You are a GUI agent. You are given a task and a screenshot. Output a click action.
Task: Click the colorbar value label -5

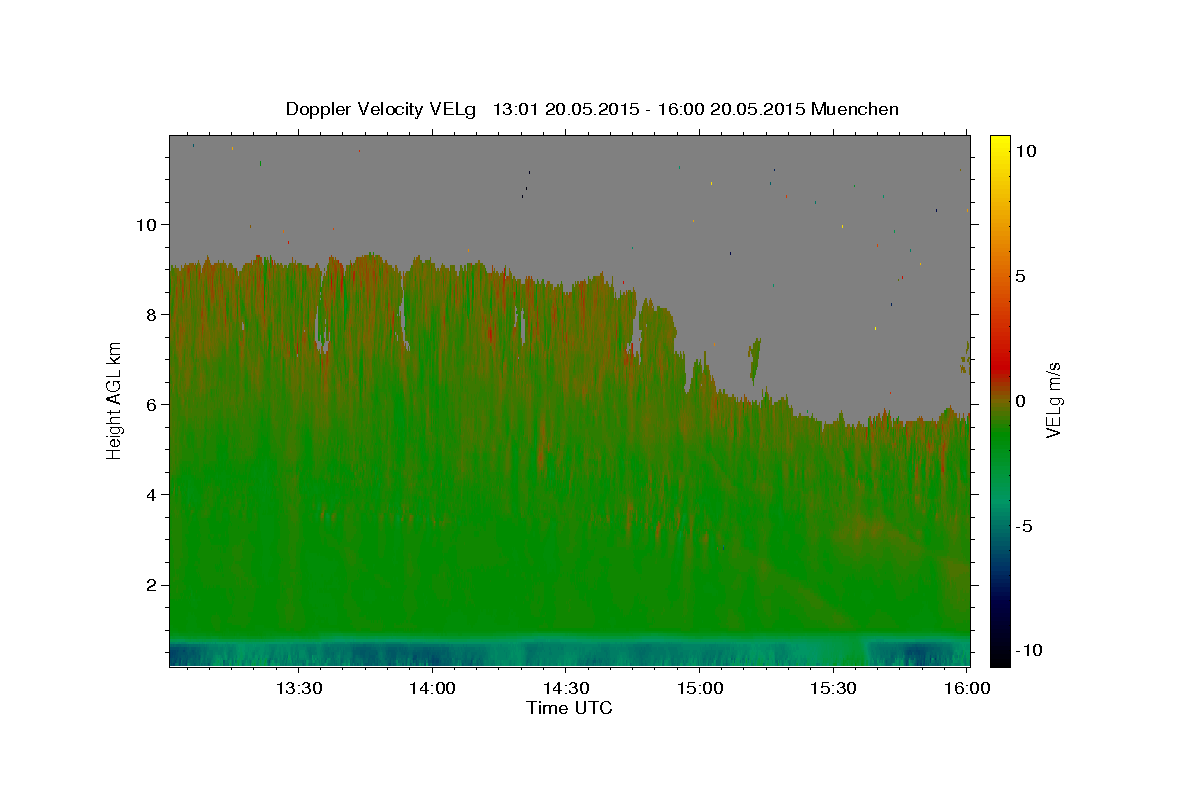pyautogui.click(x=1022, y=525)
